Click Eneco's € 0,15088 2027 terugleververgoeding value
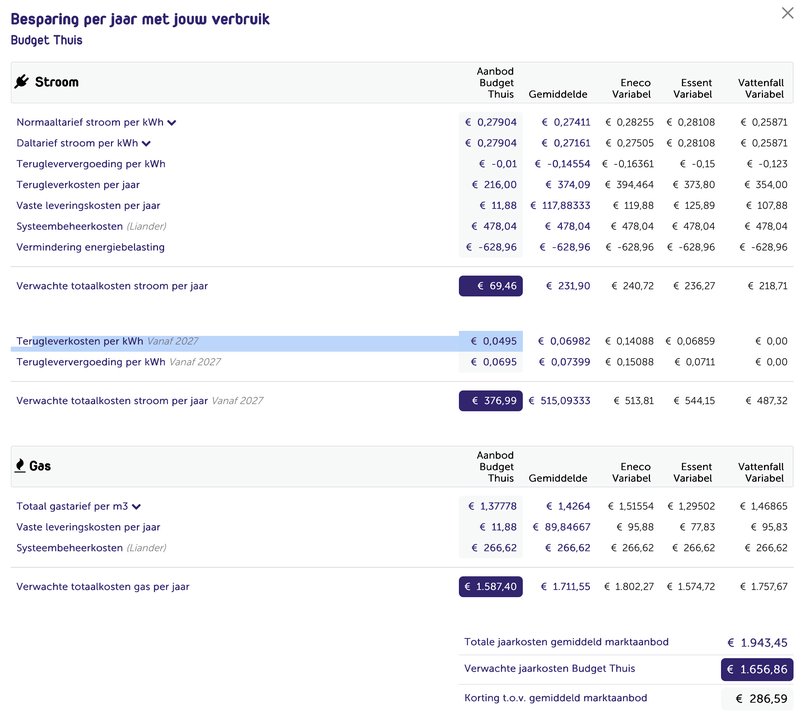The image size is (800, 717). pyautogui.click(x=629, y=362)
